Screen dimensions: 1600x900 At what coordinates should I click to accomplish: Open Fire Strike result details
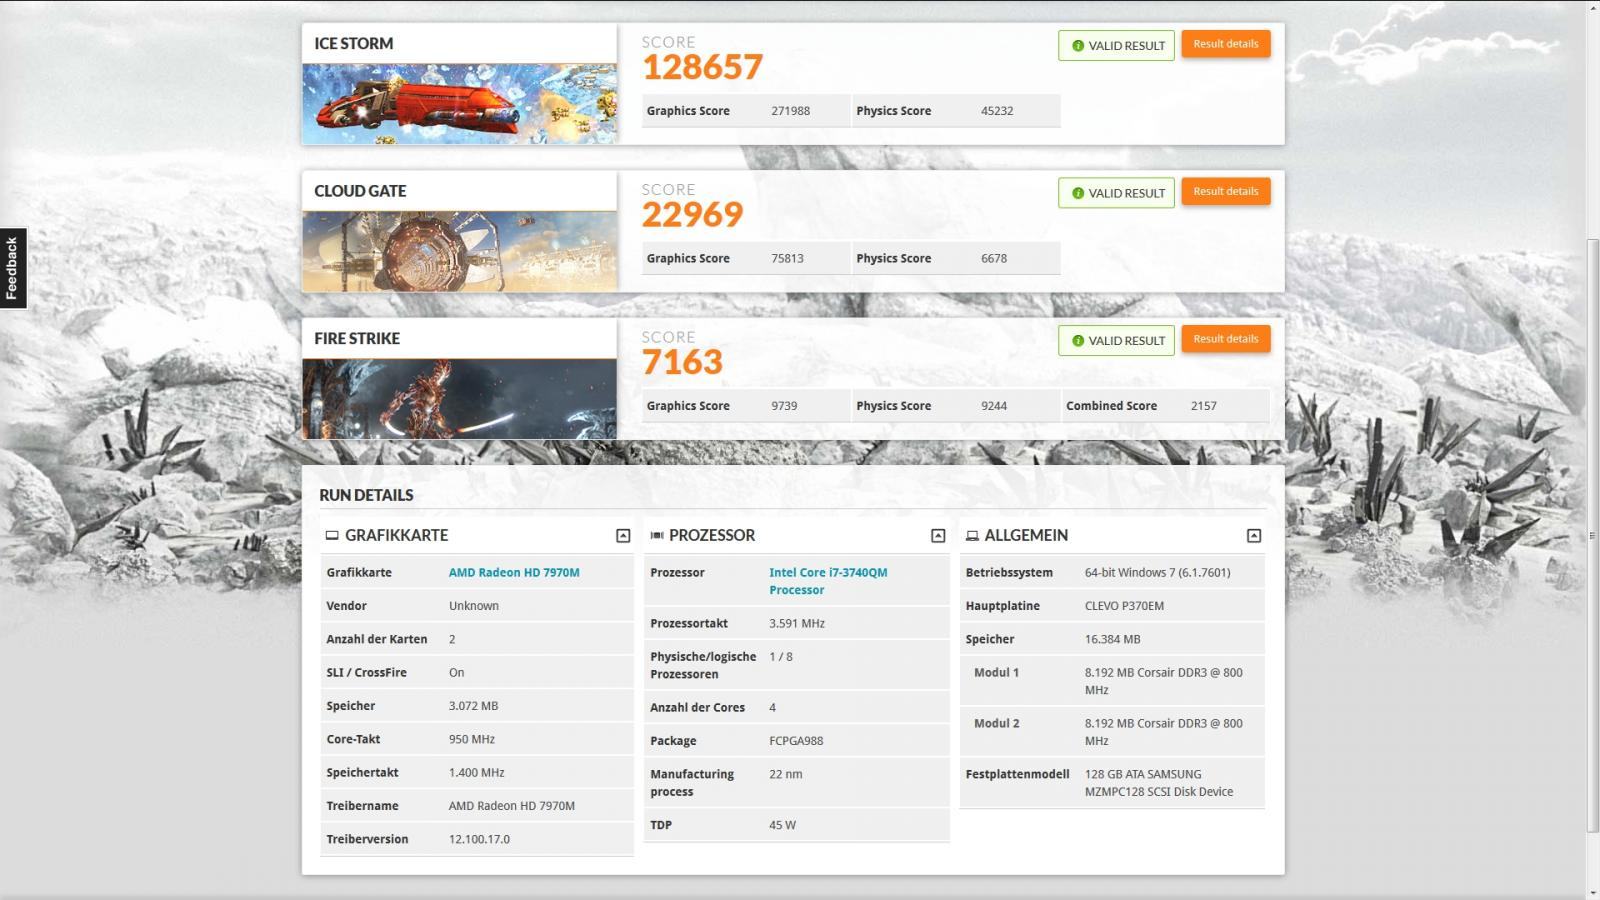1225,339
